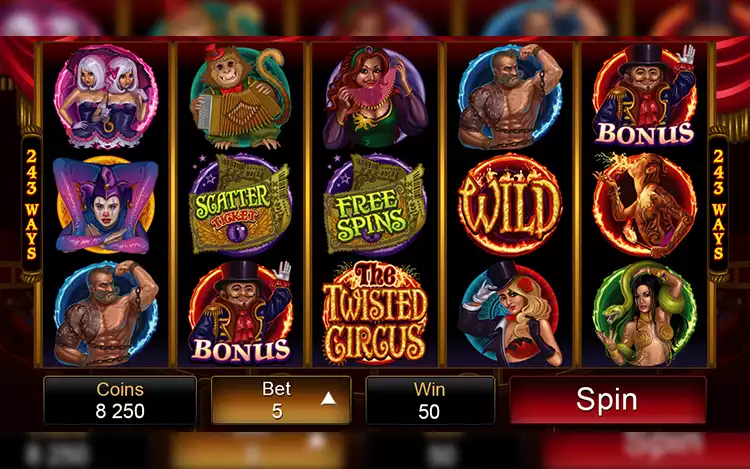Tap the monkey with accordion symbol
The image size is (750, 469).
(x=240, y=97)
